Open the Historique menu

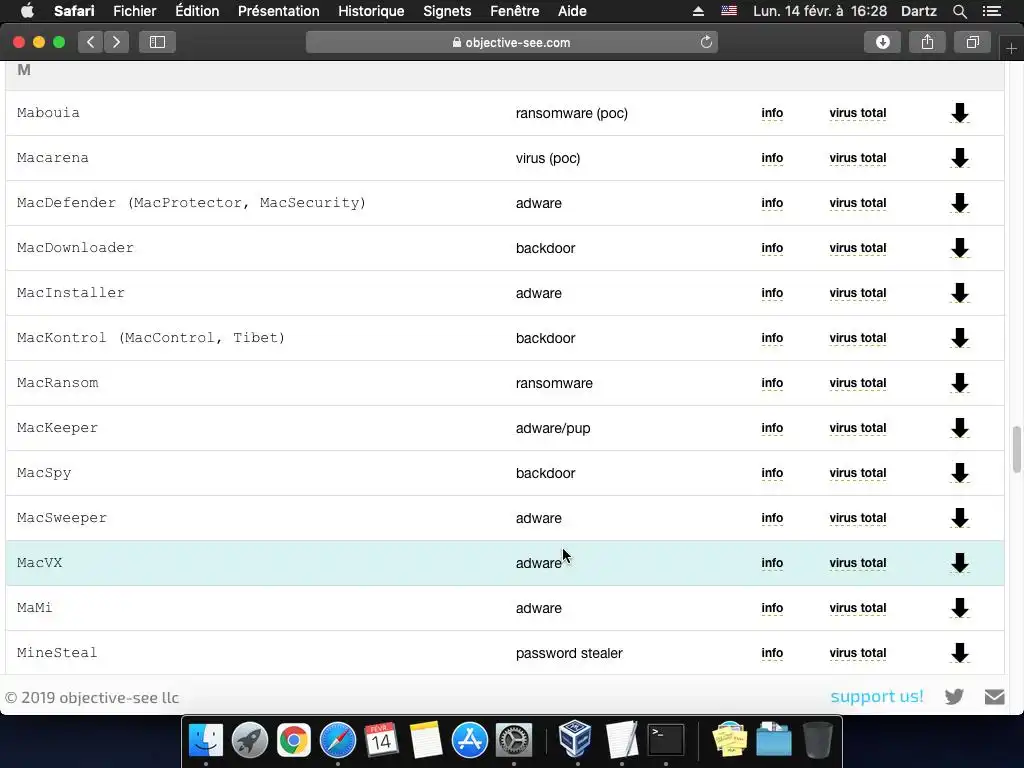click(371, 11)
